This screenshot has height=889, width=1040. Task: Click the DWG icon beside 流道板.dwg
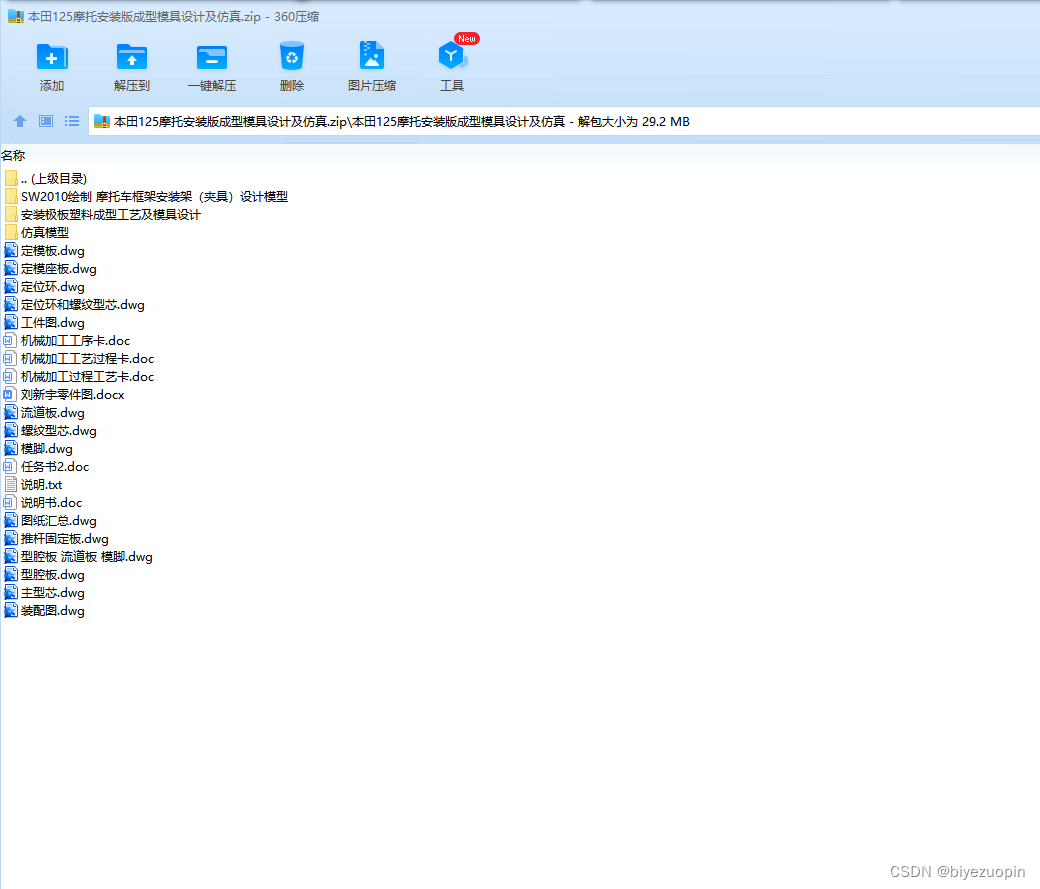coord(11,413)
